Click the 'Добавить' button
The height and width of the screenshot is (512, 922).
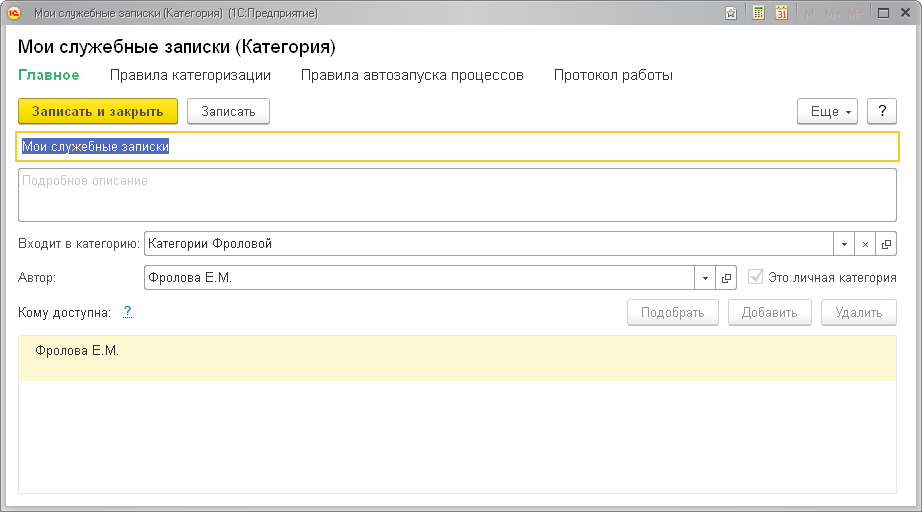point(770,313)
